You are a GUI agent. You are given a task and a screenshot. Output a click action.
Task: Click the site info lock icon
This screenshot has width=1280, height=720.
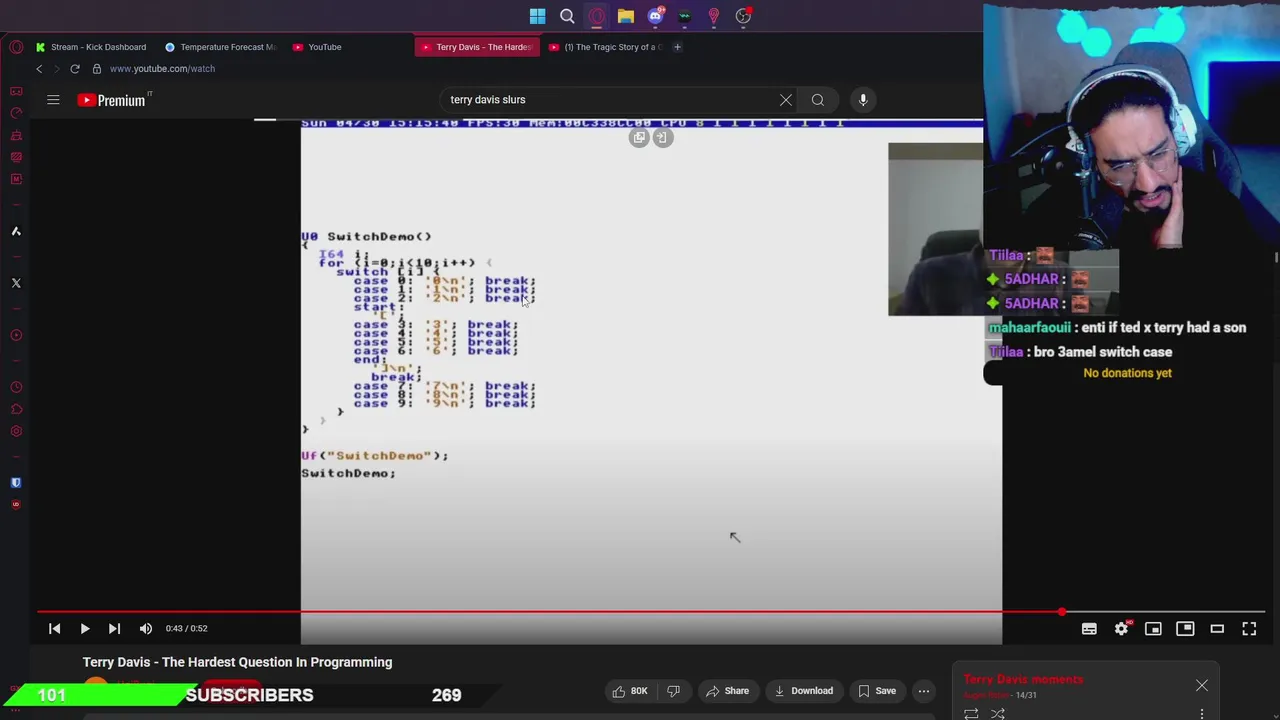96,69
